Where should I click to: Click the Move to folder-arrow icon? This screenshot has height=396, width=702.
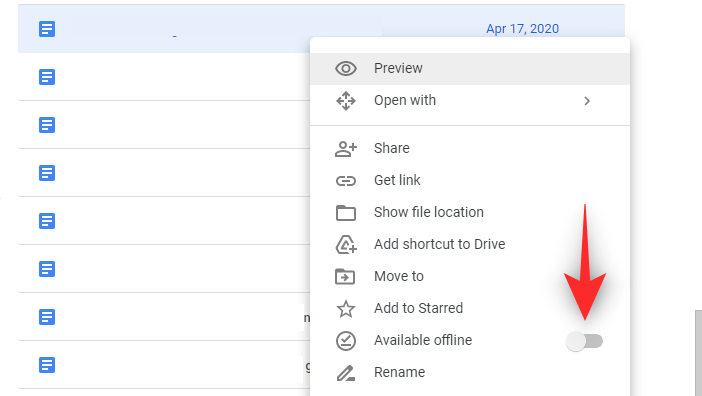(345, 277)
